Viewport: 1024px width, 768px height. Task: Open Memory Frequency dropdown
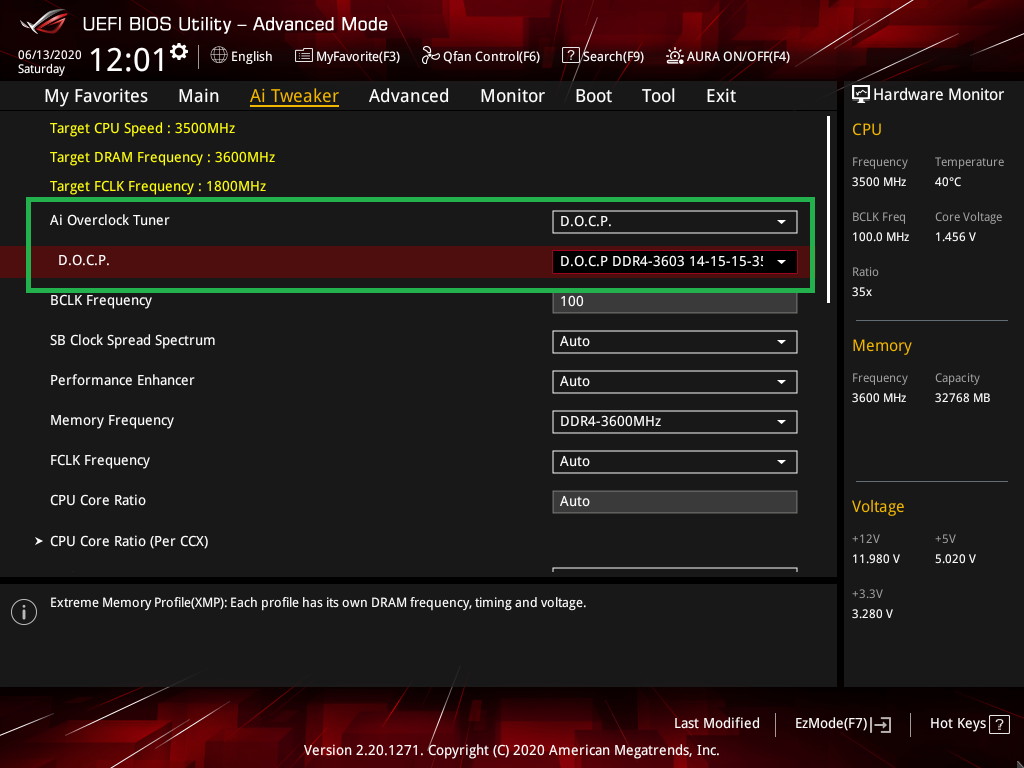click(x=674, y=421)
